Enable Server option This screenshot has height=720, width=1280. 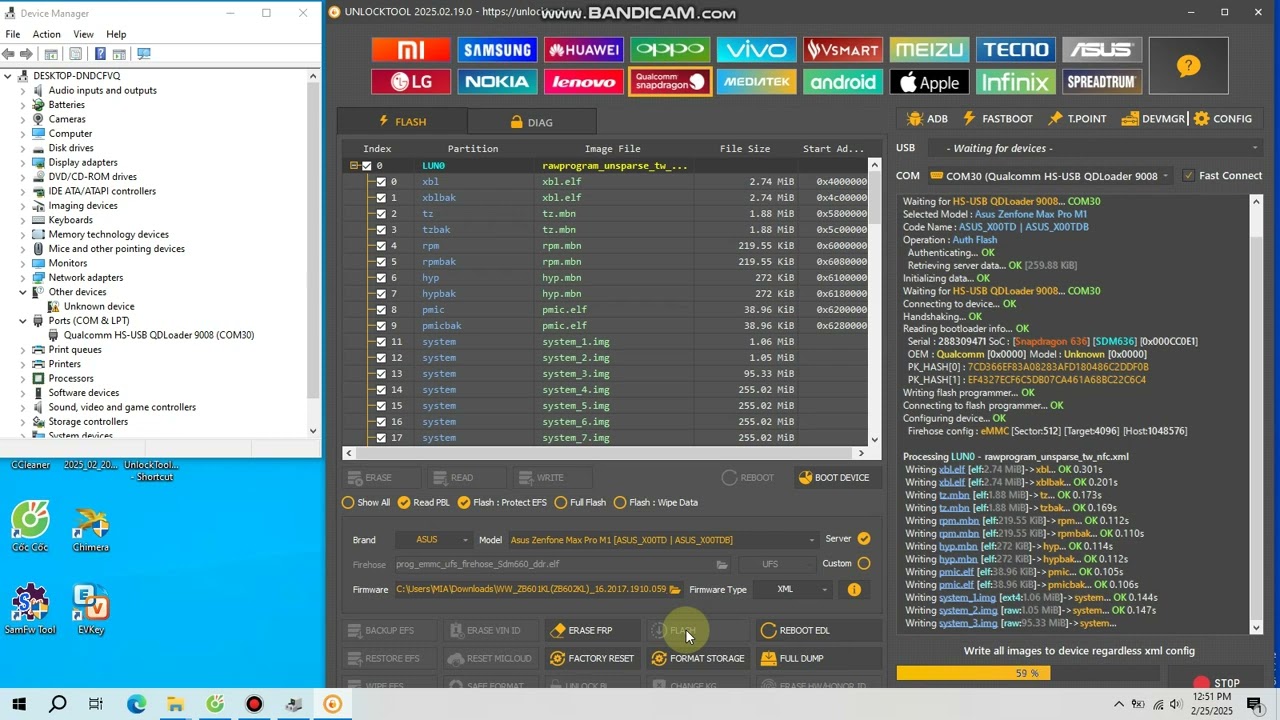[x=864, y=539]
